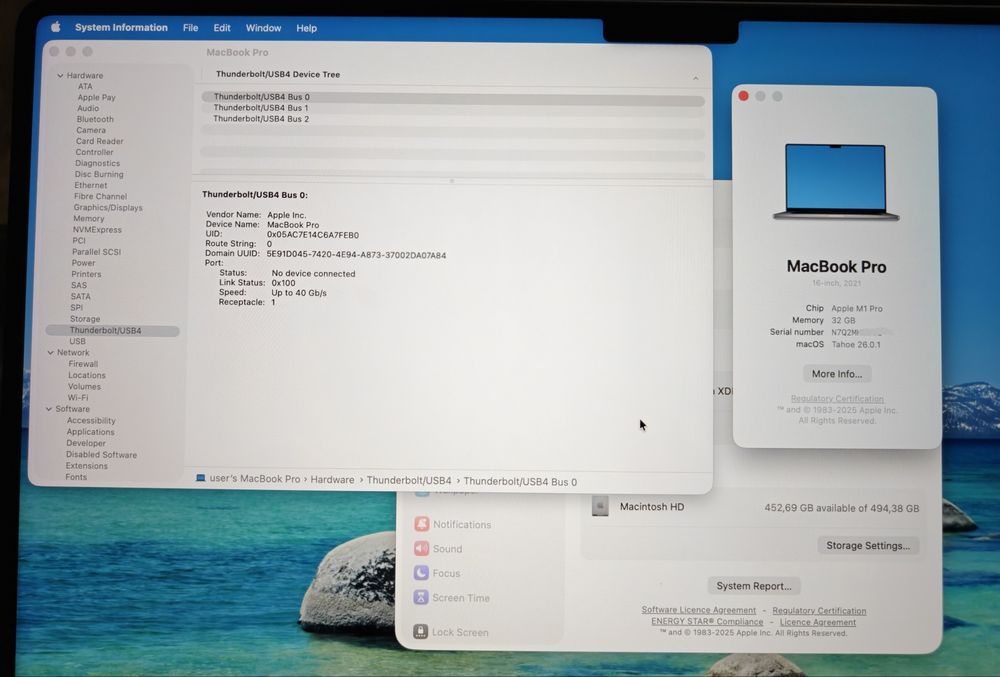1000x677 pixels.
Task: Click the More Info... button
Action: [837, 374]
